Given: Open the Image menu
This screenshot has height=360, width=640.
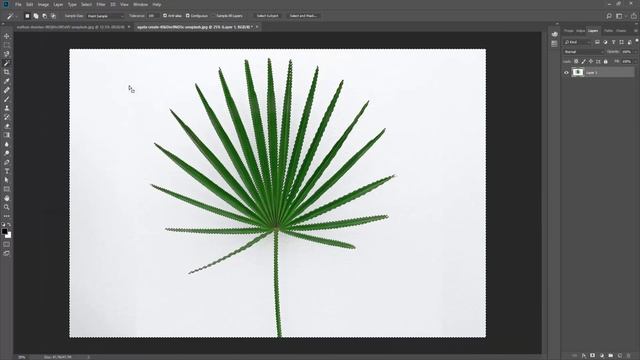Looking at the screenshot, I should [43, 4].
